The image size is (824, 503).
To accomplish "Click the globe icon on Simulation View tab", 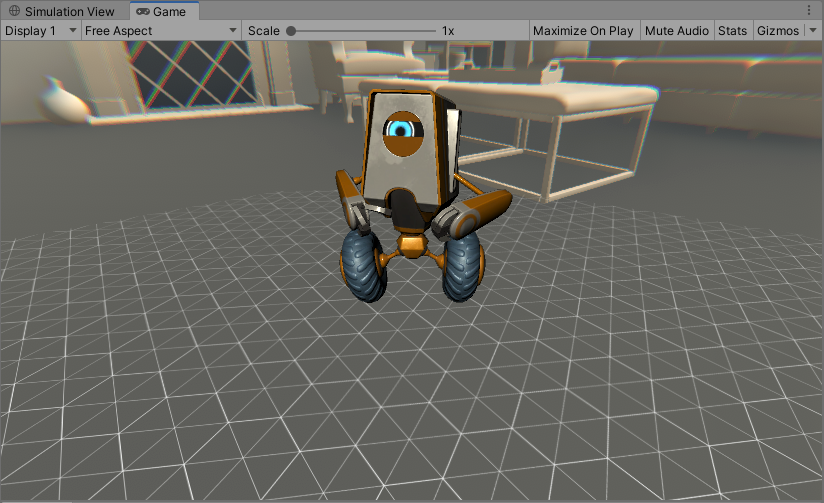I will [15, 11].
